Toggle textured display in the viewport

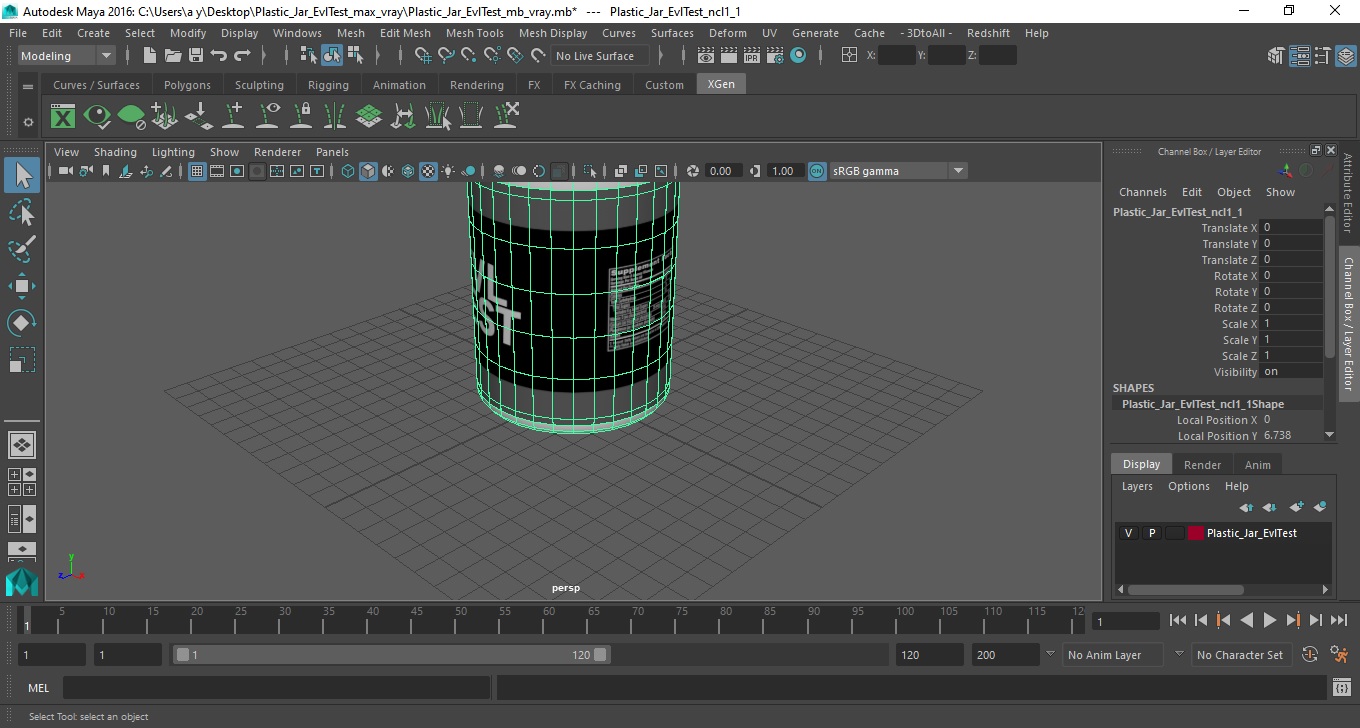click(428, 171)
